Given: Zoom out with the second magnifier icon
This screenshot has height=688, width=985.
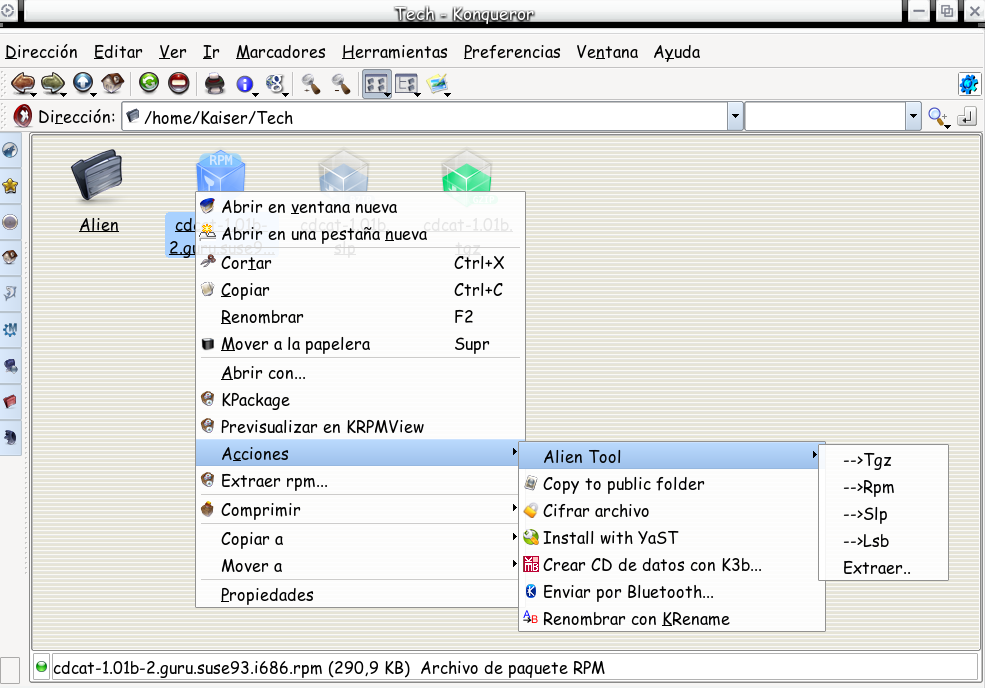Looking at the screenshot, I should click(340, 84).
